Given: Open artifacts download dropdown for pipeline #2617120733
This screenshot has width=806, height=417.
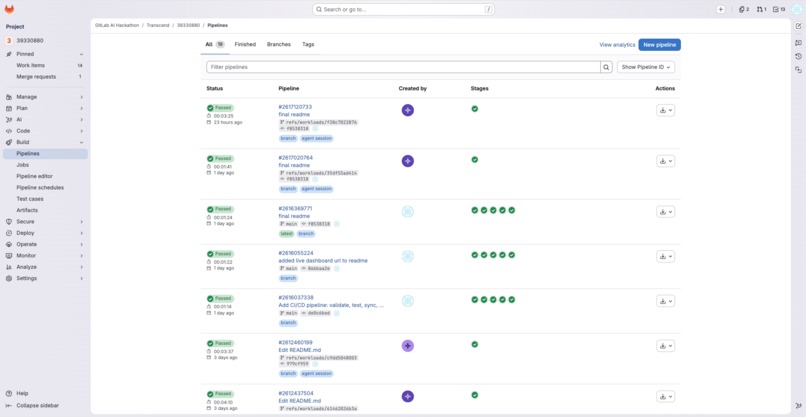Looking at the screenshot, I should click(x=665, y=110).
